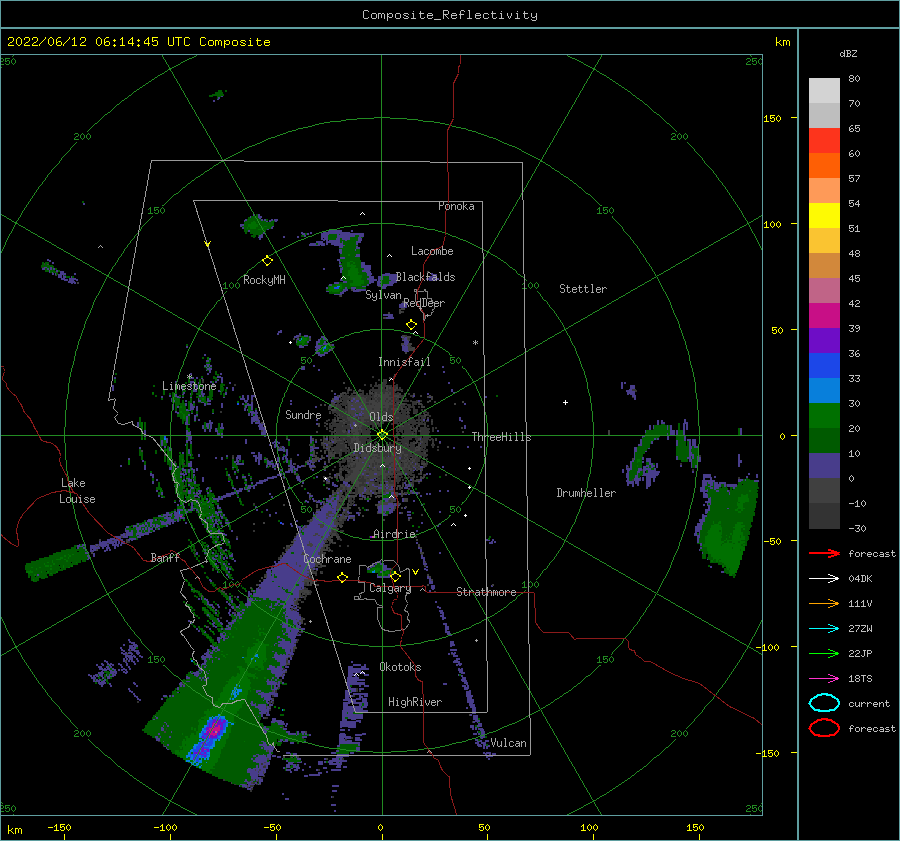Screen dimensions: 900x841
Task: Click the white 04DK arrow icon
Action: (x=824, y=578)
